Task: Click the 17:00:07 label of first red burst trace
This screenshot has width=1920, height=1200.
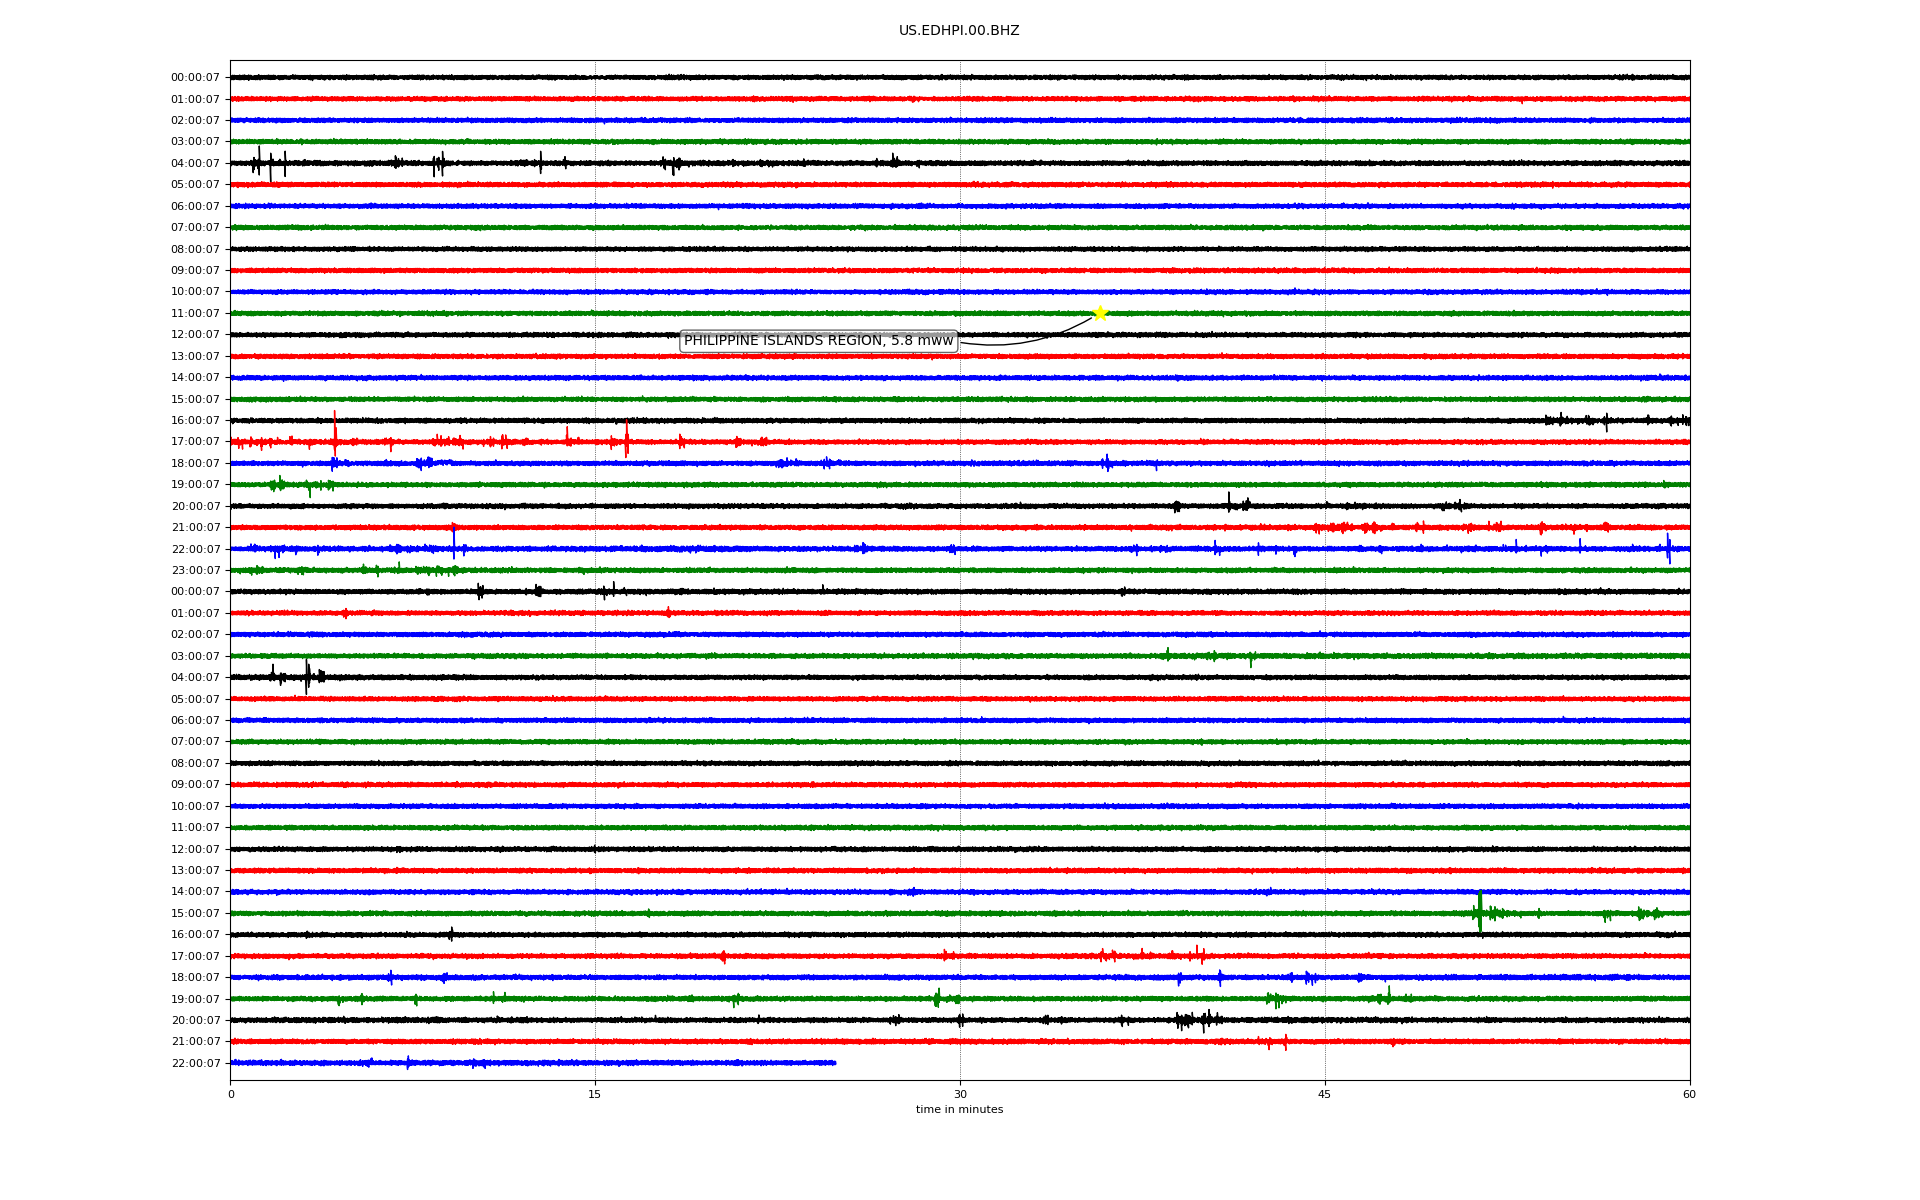Action: [x=195, y=441]
